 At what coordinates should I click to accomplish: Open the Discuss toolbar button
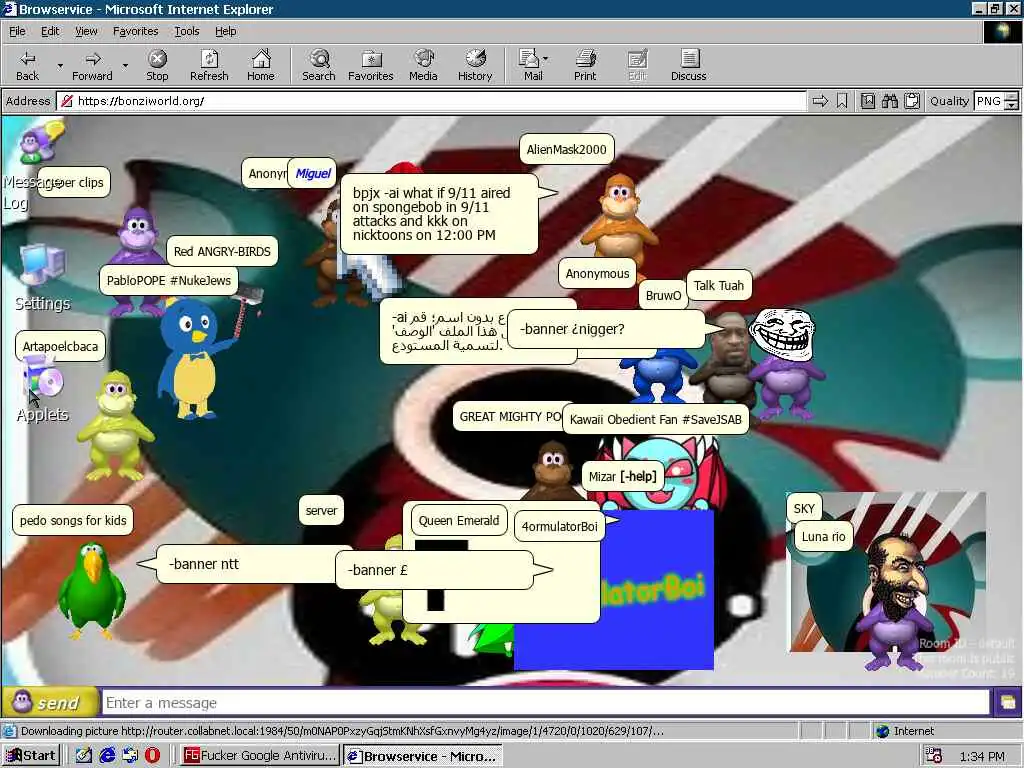pos(688,65)
